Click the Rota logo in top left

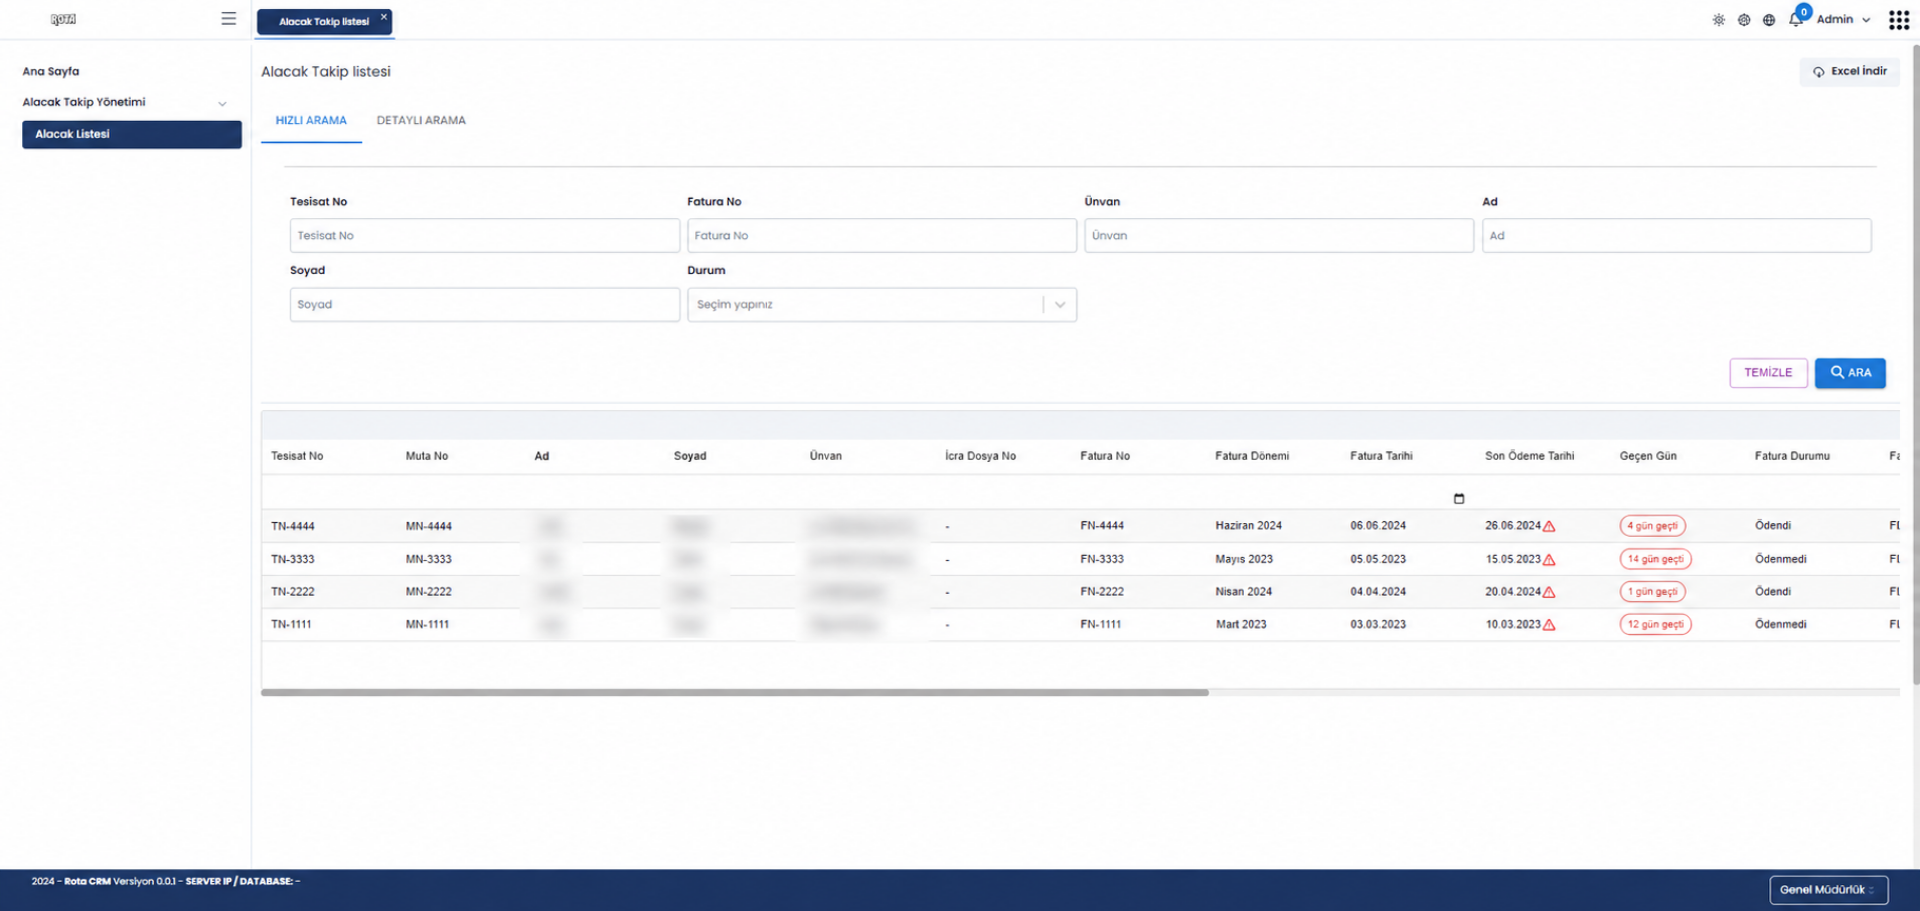(63, 19)
